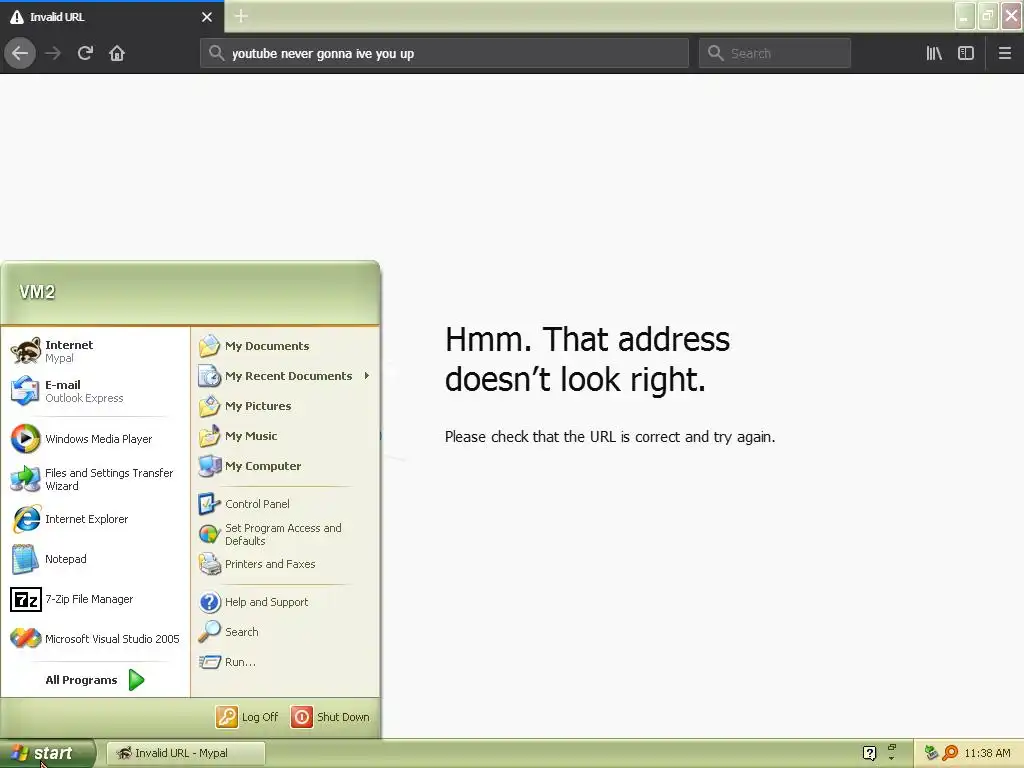Open E-mail Outlook Express
The height and width of the screenshot is (768, 1024).
coord(95,391)
